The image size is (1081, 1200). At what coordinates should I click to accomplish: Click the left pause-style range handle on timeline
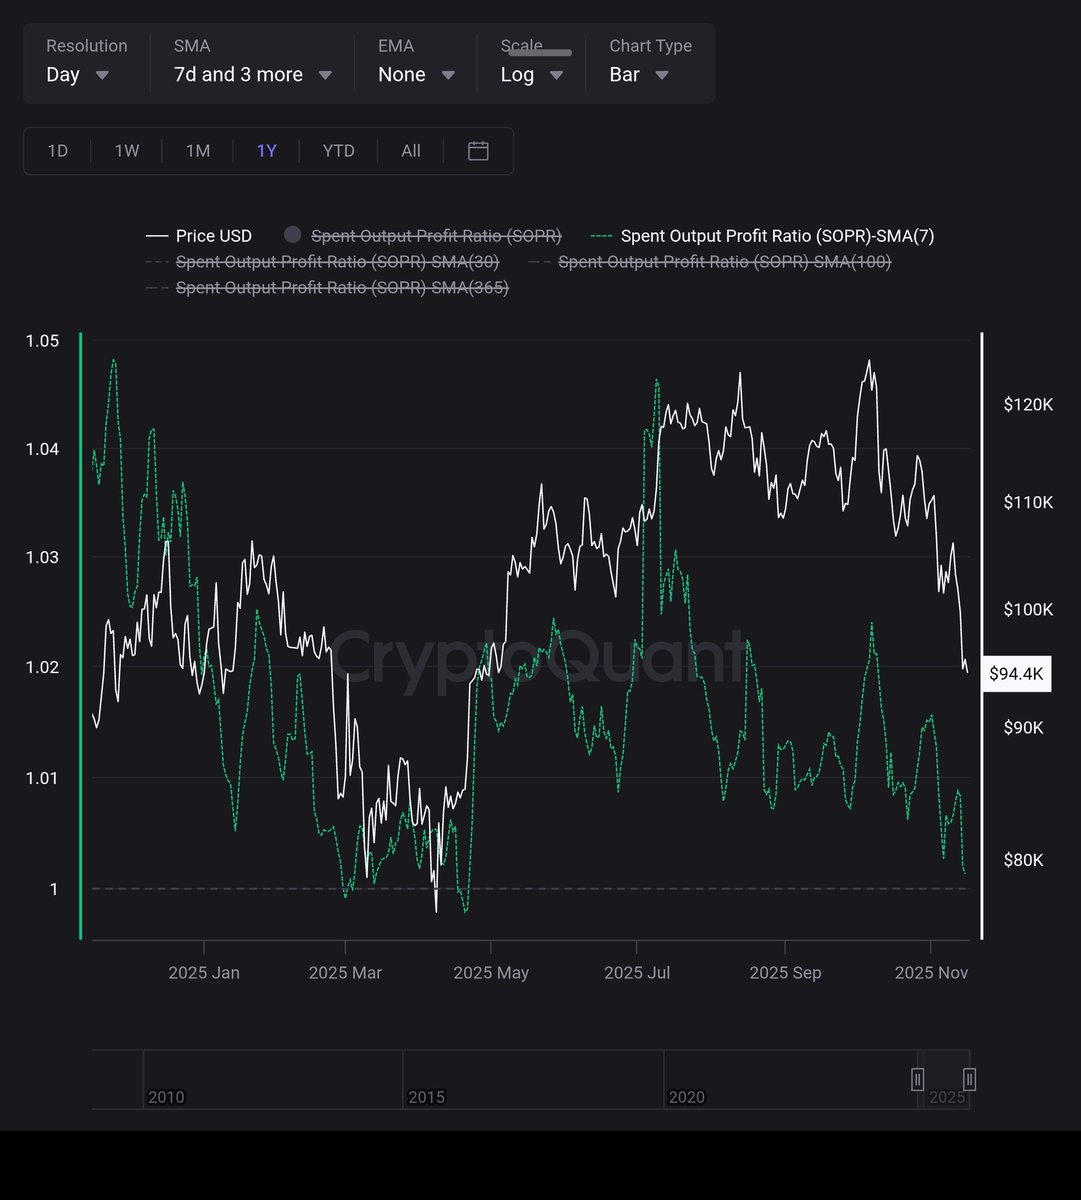tap(917, 1080)
